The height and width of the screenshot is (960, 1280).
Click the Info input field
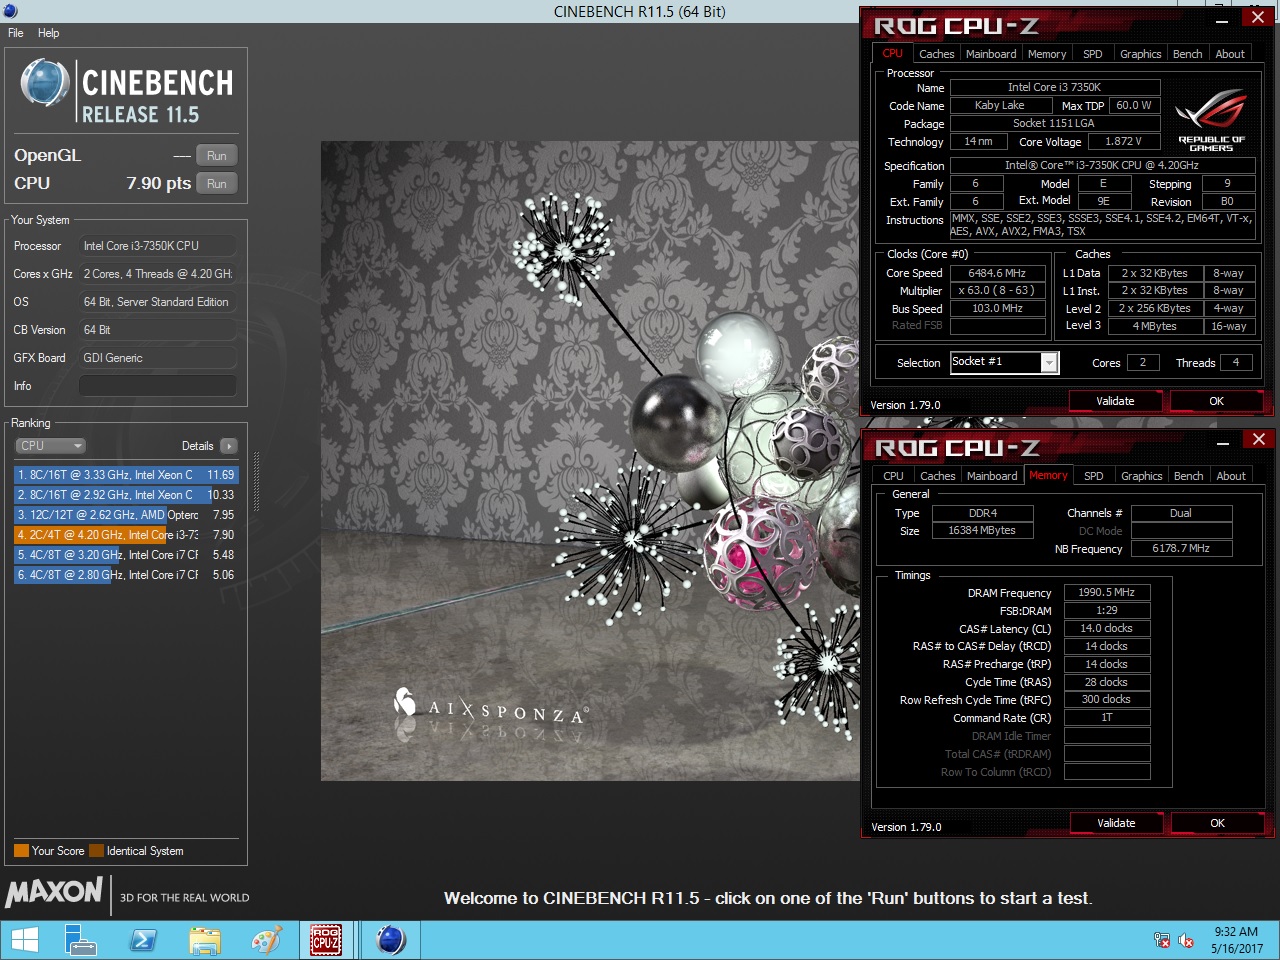158,385
